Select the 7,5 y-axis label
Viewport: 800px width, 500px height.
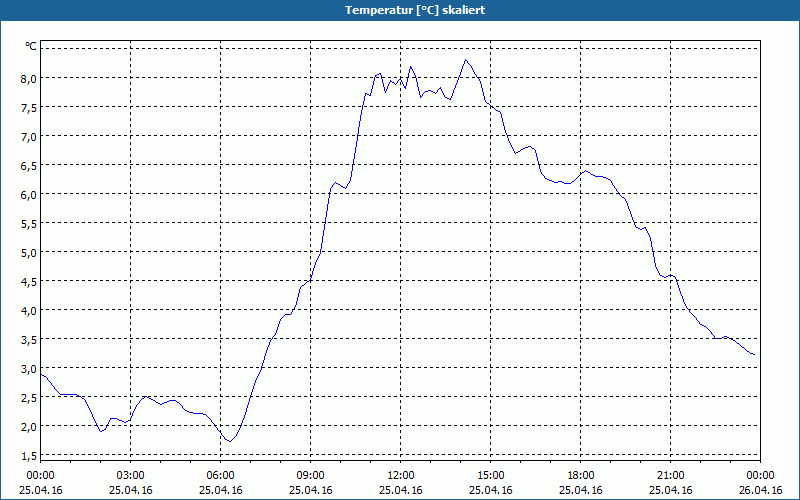coord(29,107)
